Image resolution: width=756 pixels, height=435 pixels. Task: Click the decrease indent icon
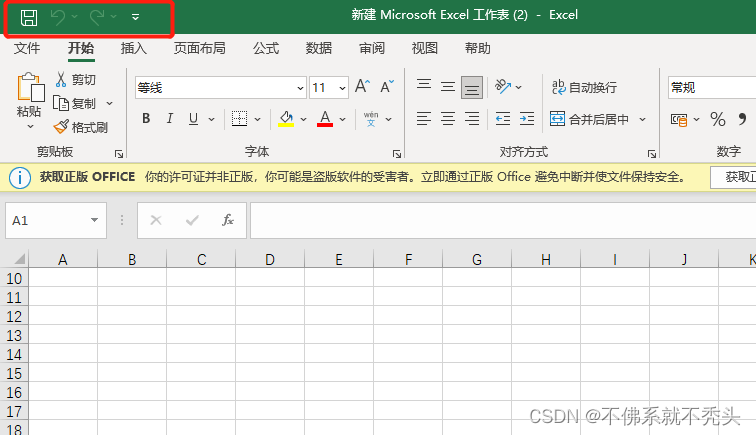tap(503, 119)
